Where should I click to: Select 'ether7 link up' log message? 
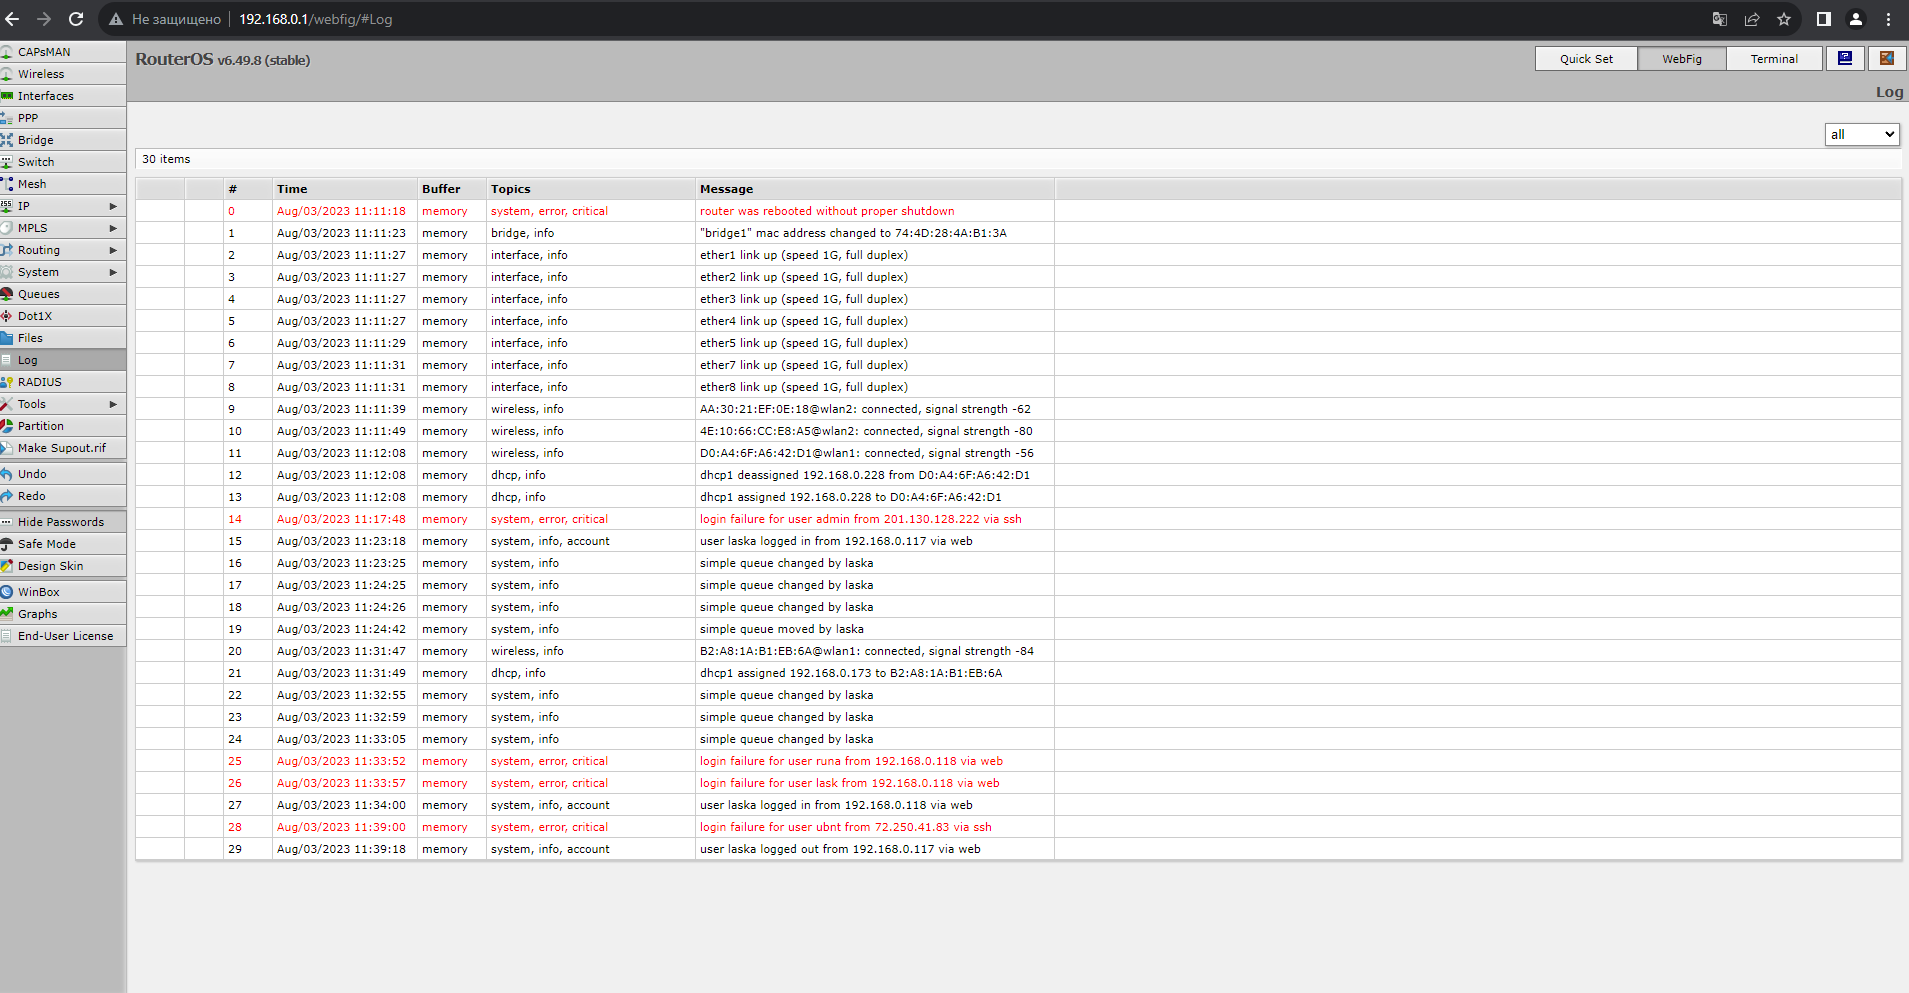click(804, 365)
